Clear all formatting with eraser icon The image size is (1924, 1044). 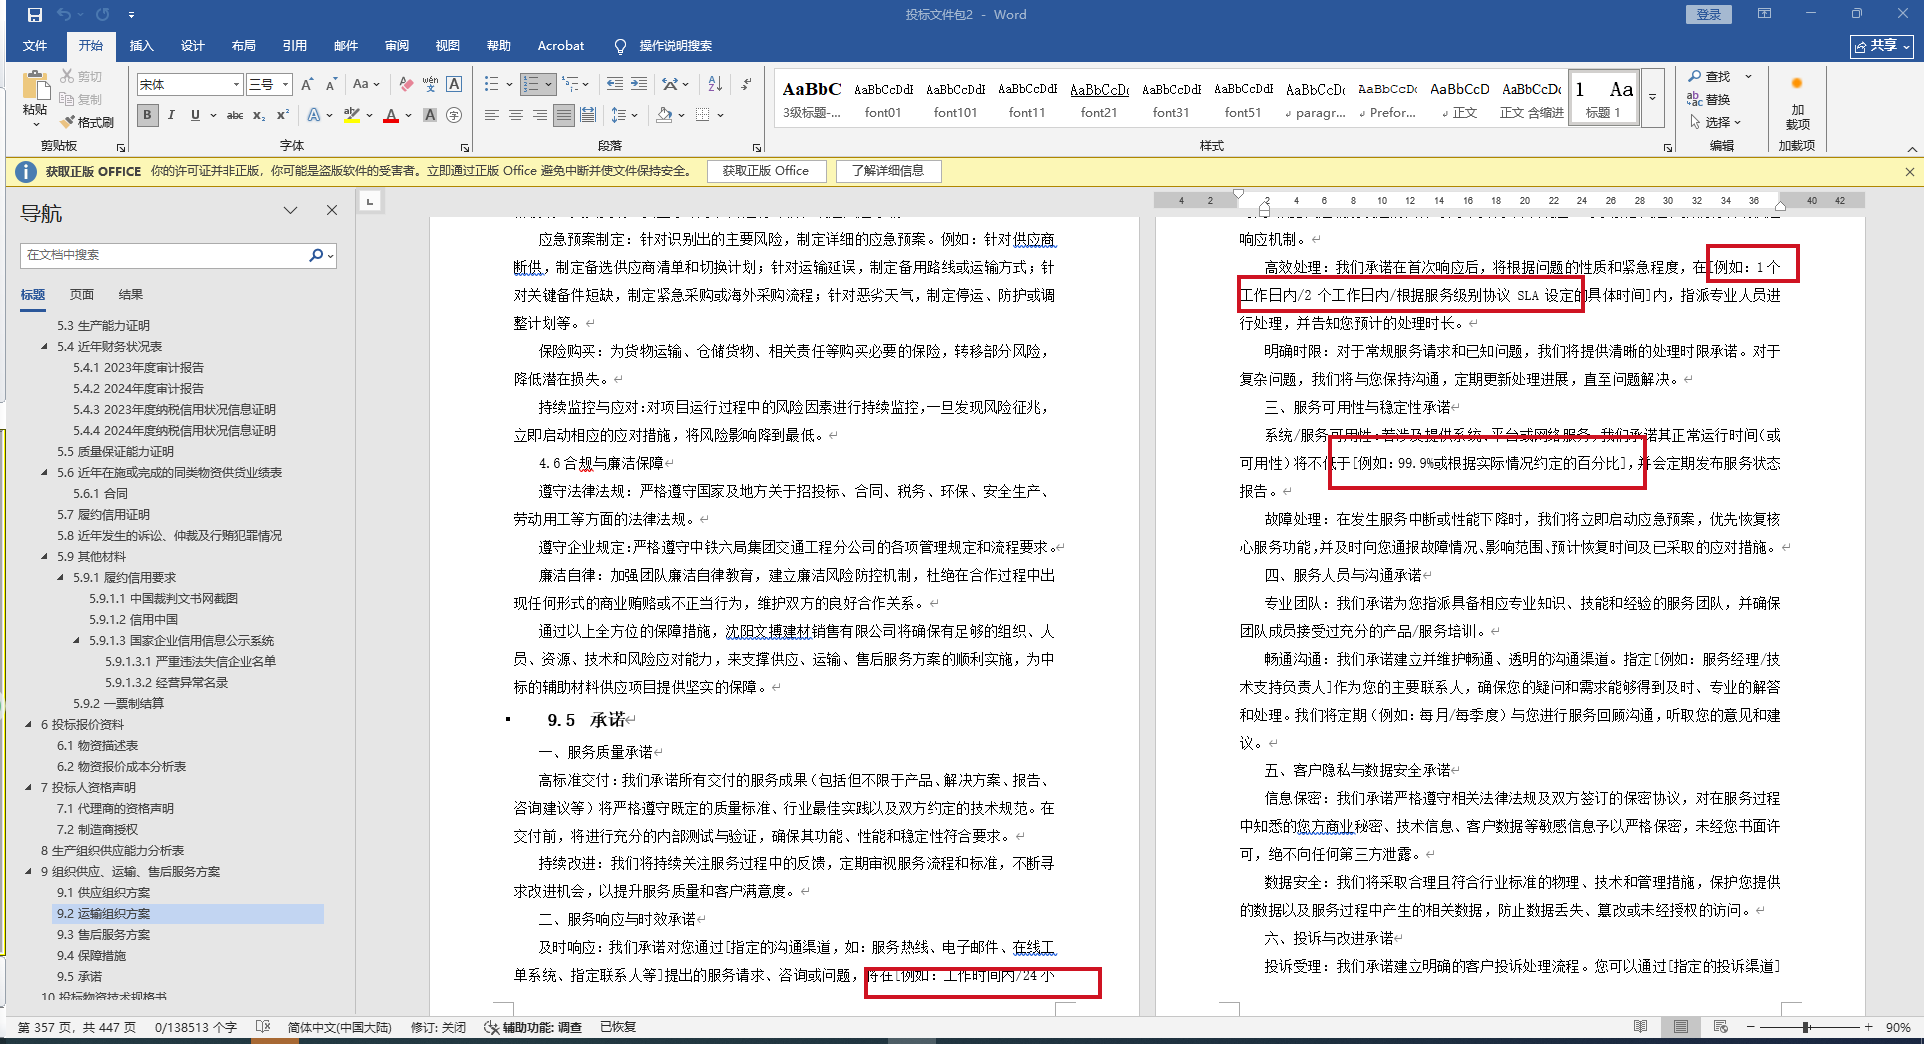[x=405, y=85]
